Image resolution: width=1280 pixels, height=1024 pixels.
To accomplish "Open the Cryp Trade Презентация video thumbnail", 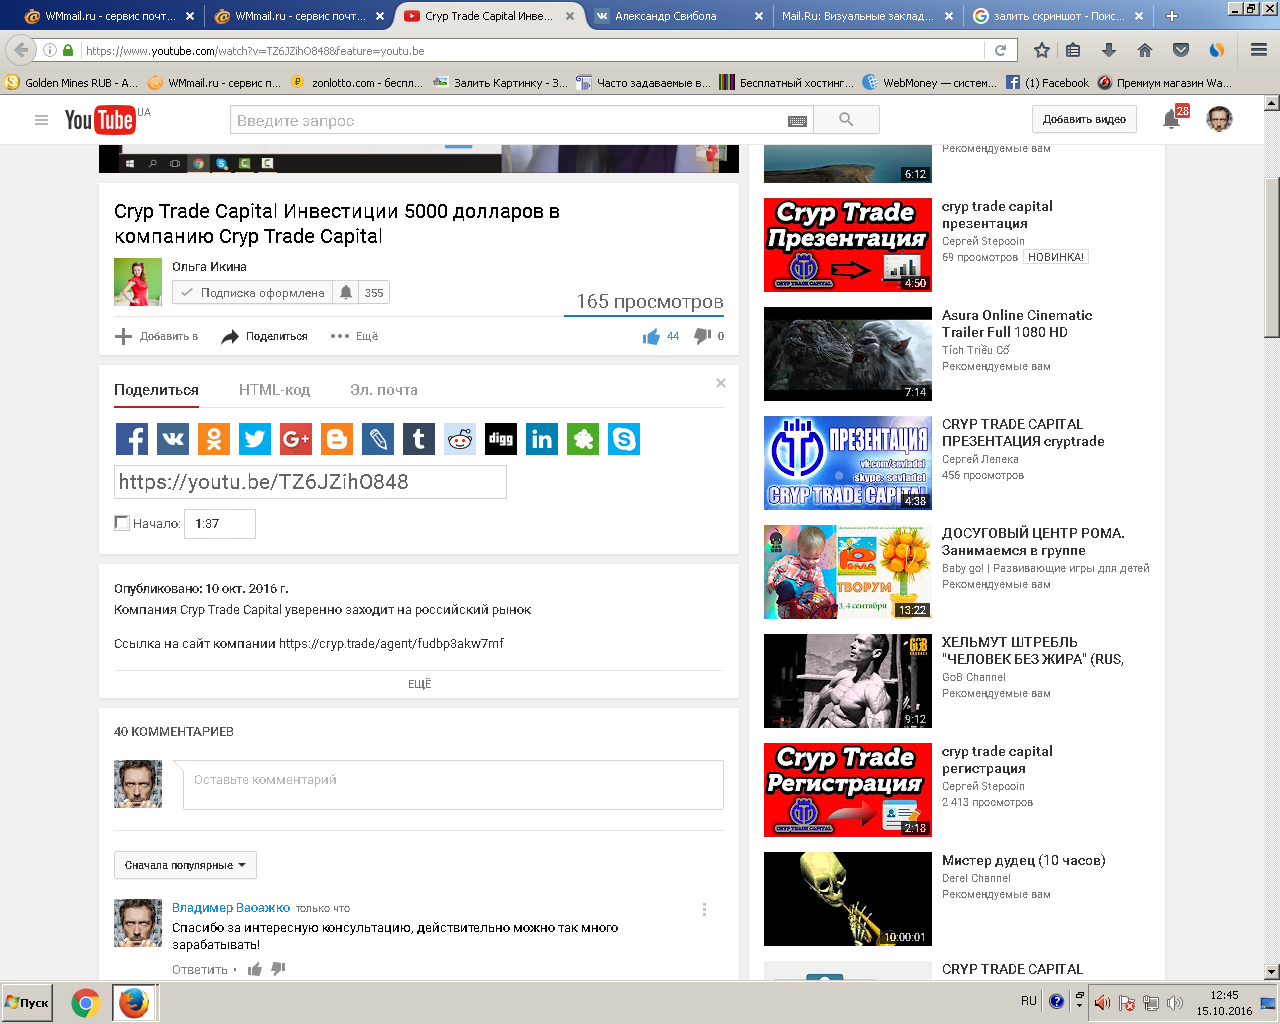I will (848, 245).
